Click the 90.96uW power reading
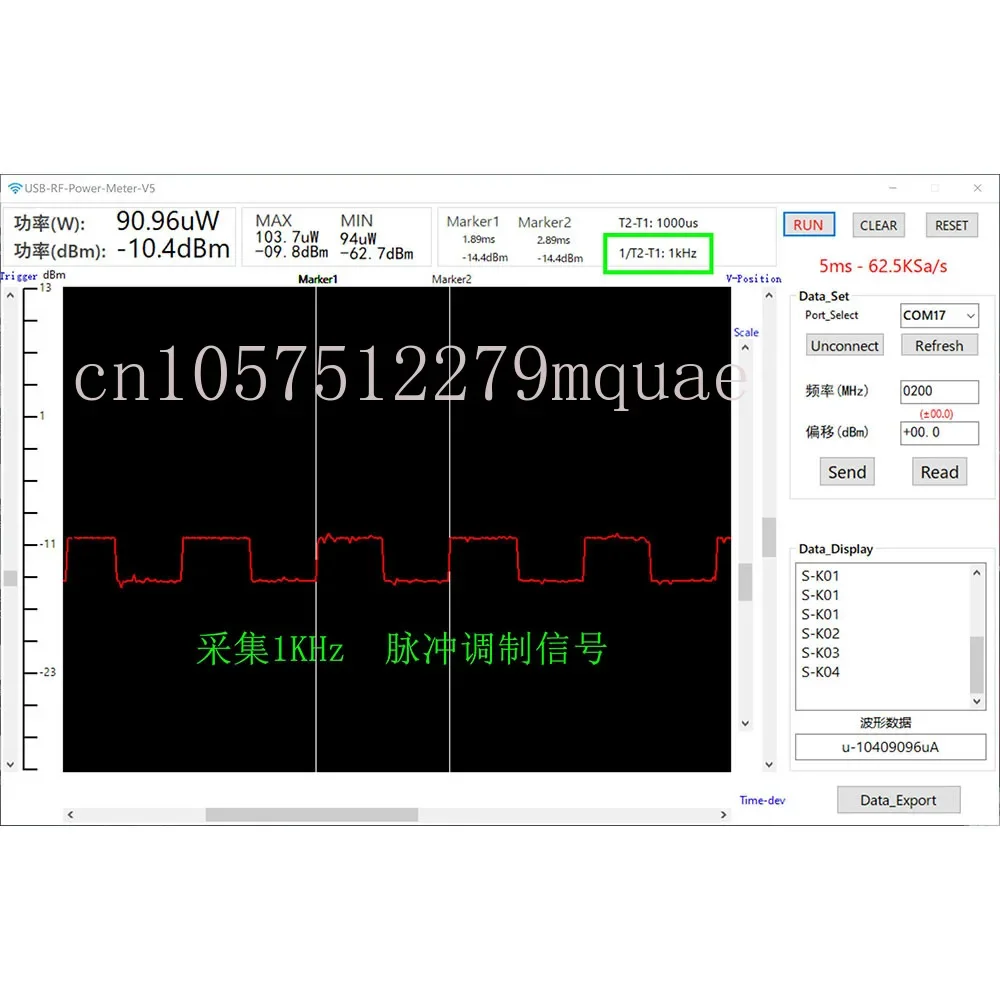Screen dimensions: 1000x1000 tap(168, 221)
